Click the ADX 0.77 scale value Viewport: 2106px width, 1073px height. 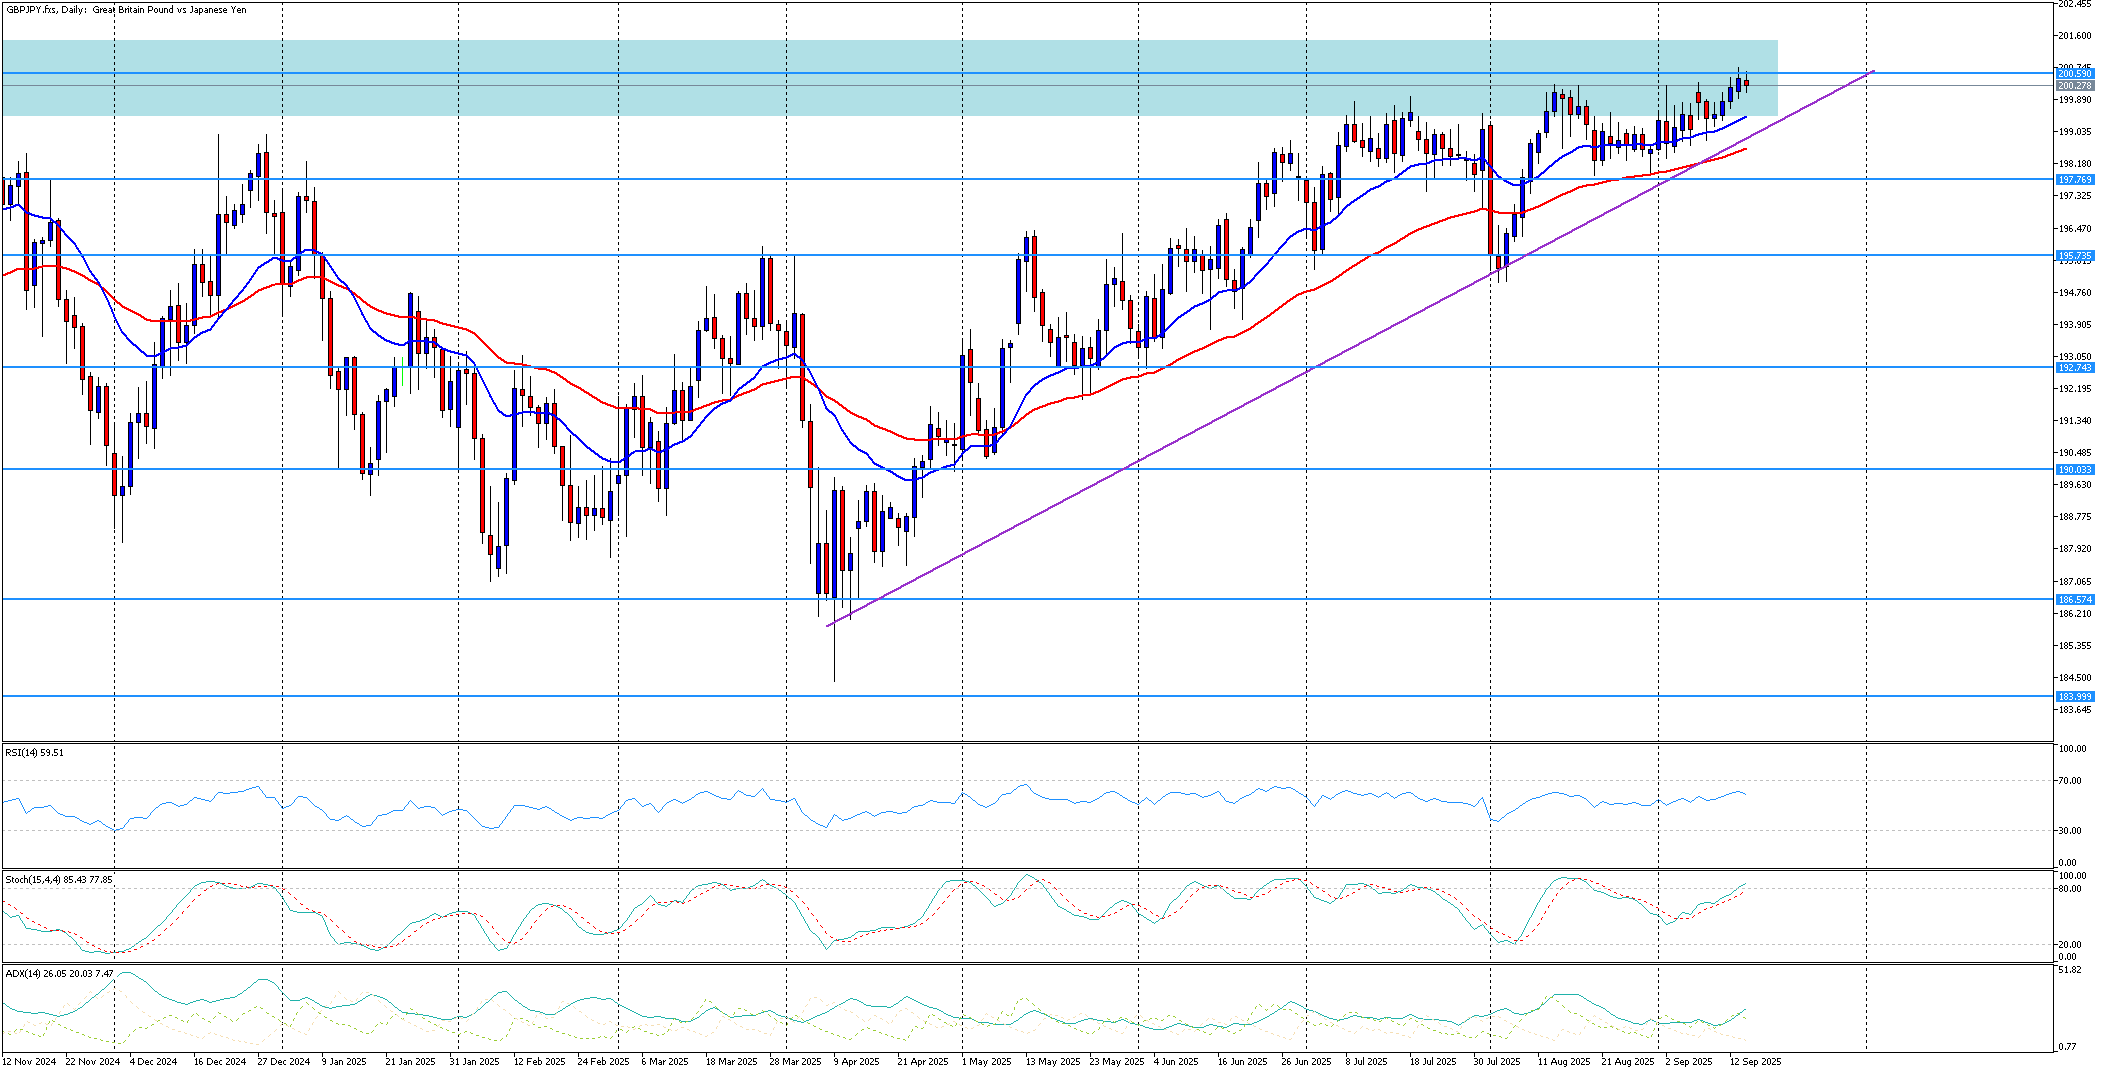(x=2068, y=1047)
